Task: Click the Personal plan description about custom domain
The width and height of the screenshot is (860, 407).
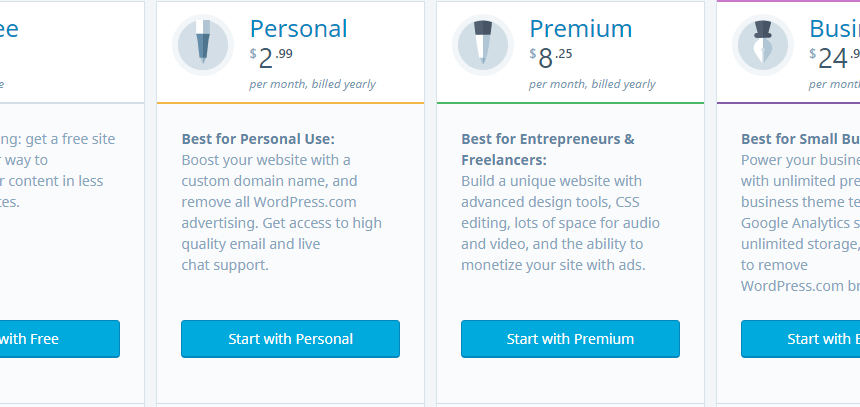Action: coord(282,212)
